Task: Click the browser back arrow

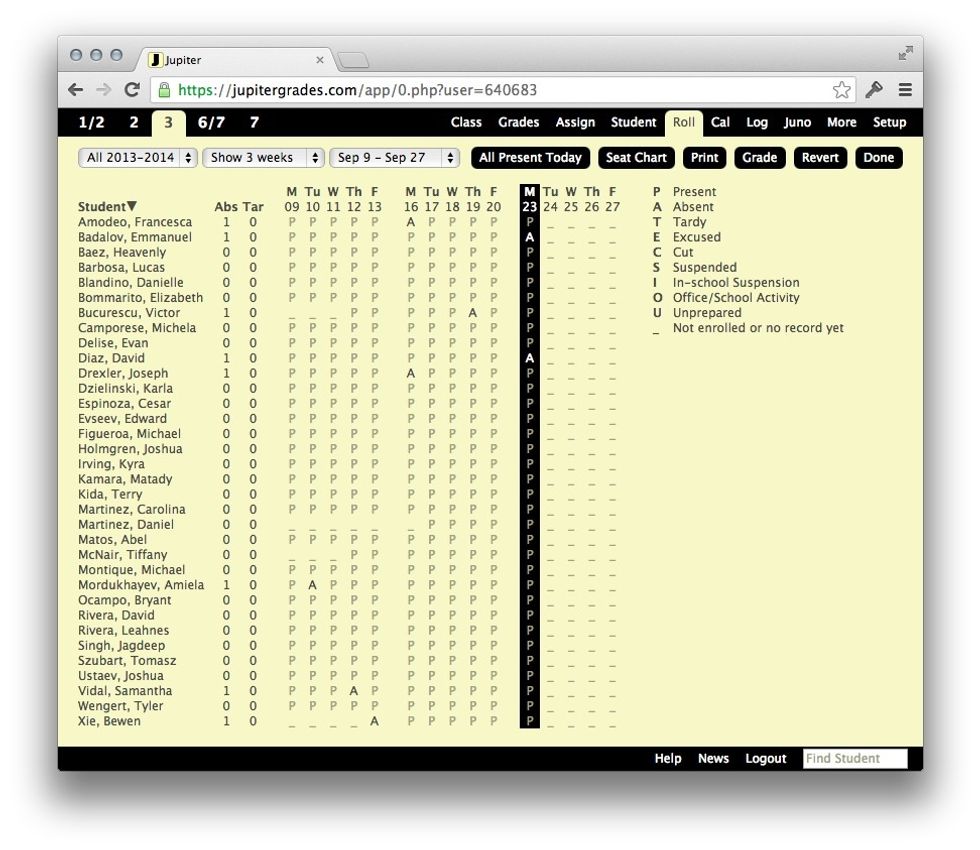Action: coord(76,90)
